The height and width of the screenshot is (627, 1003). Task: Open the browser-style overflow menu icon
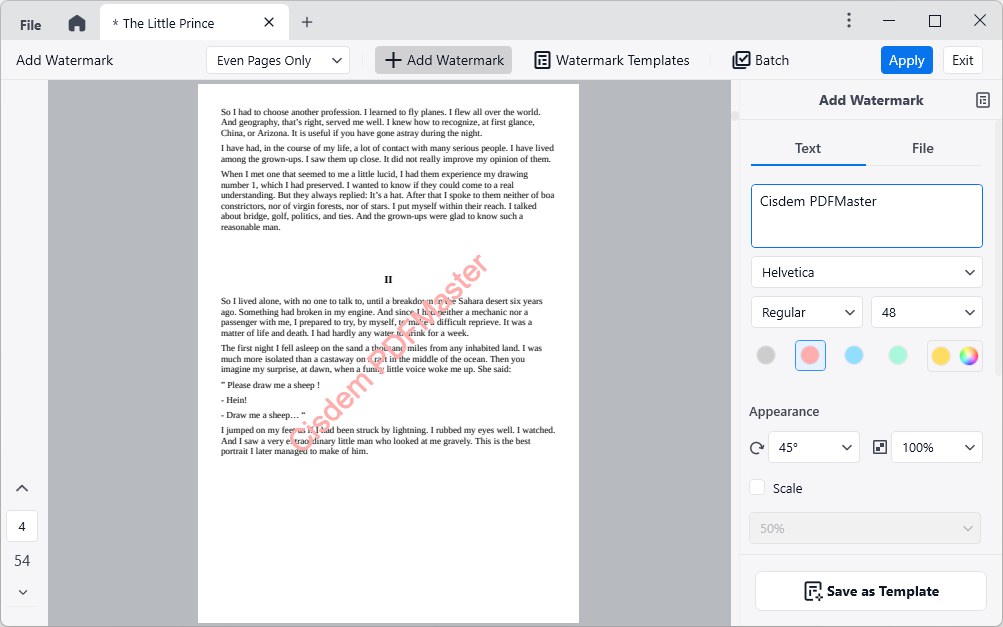pos(848,20)
